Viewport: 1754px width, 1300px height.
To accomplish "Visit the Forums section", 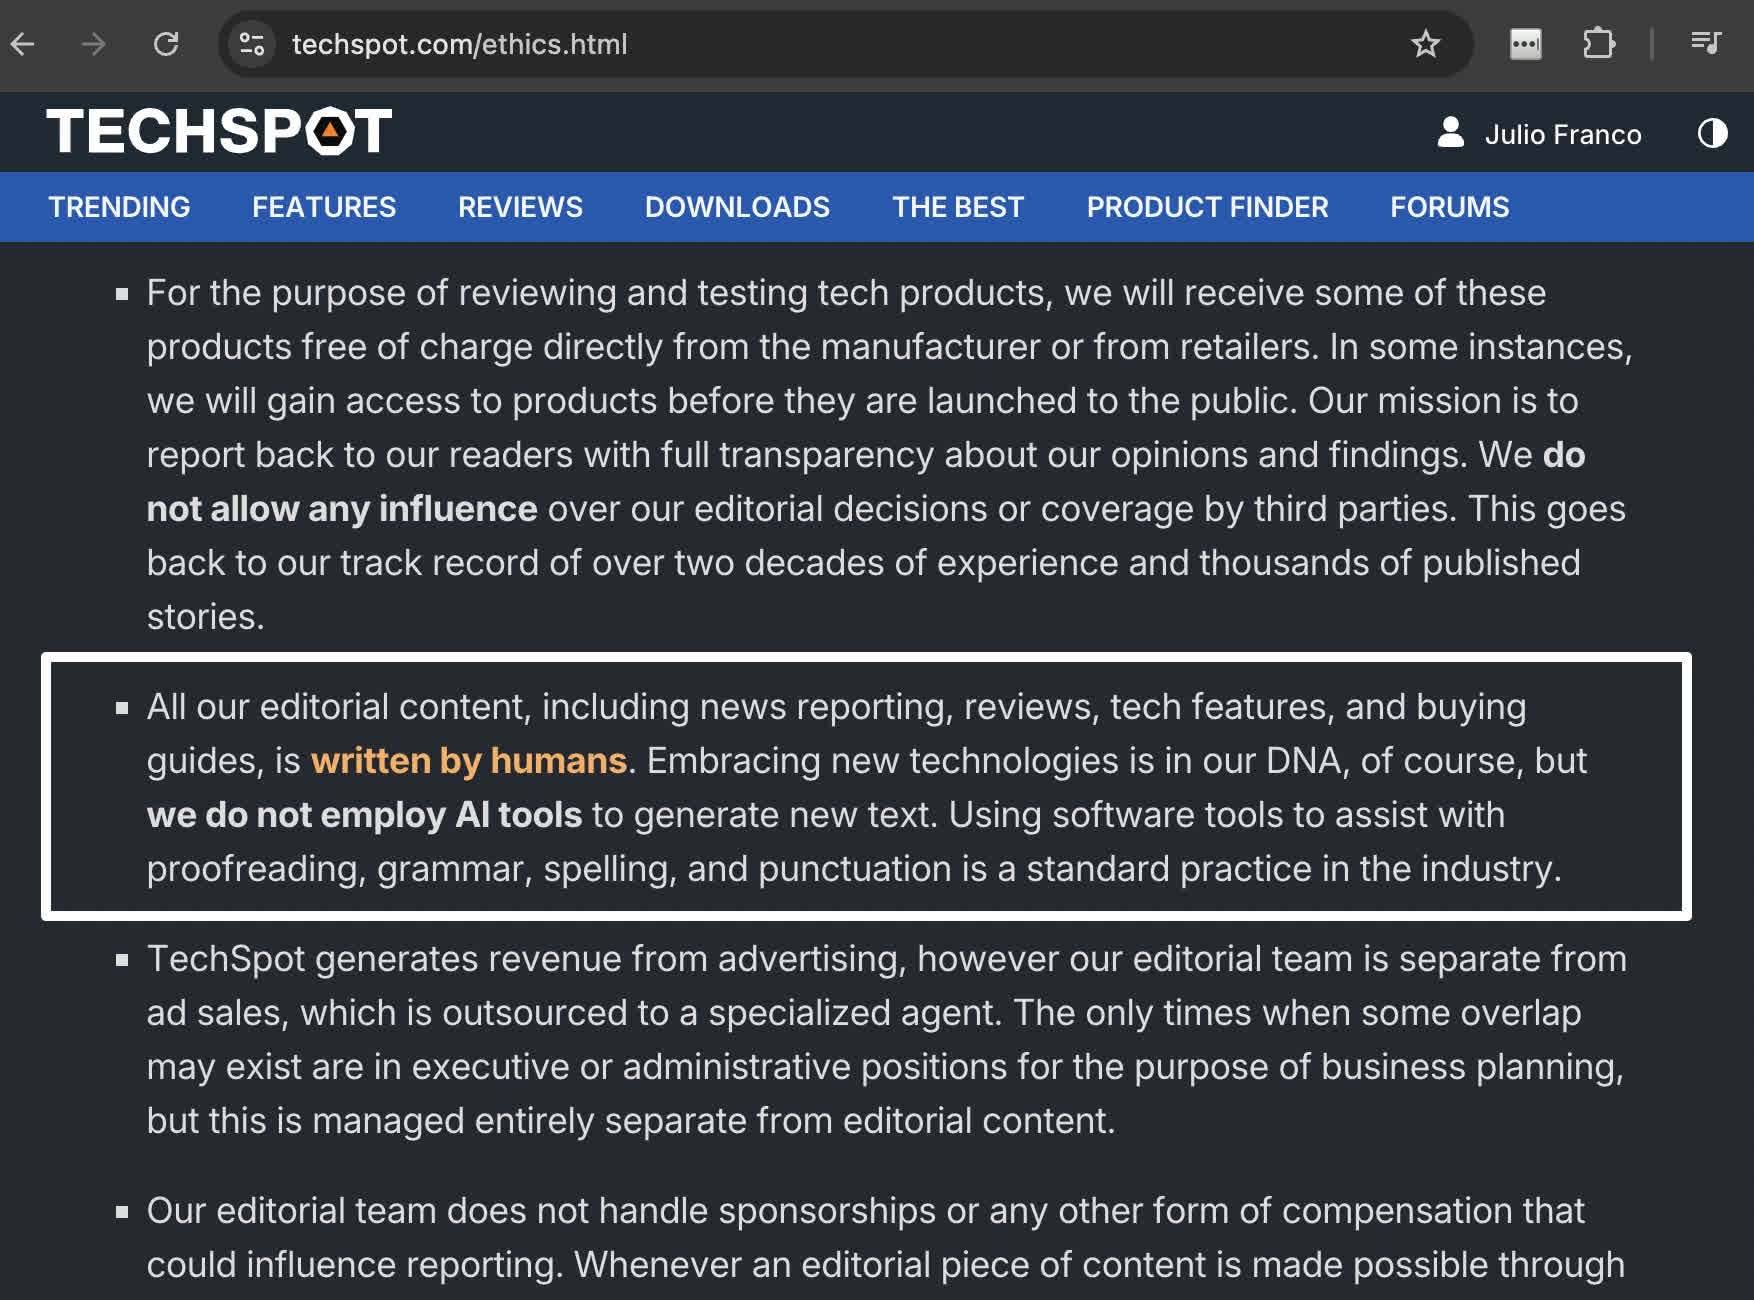I will [x=1449, y=207].
